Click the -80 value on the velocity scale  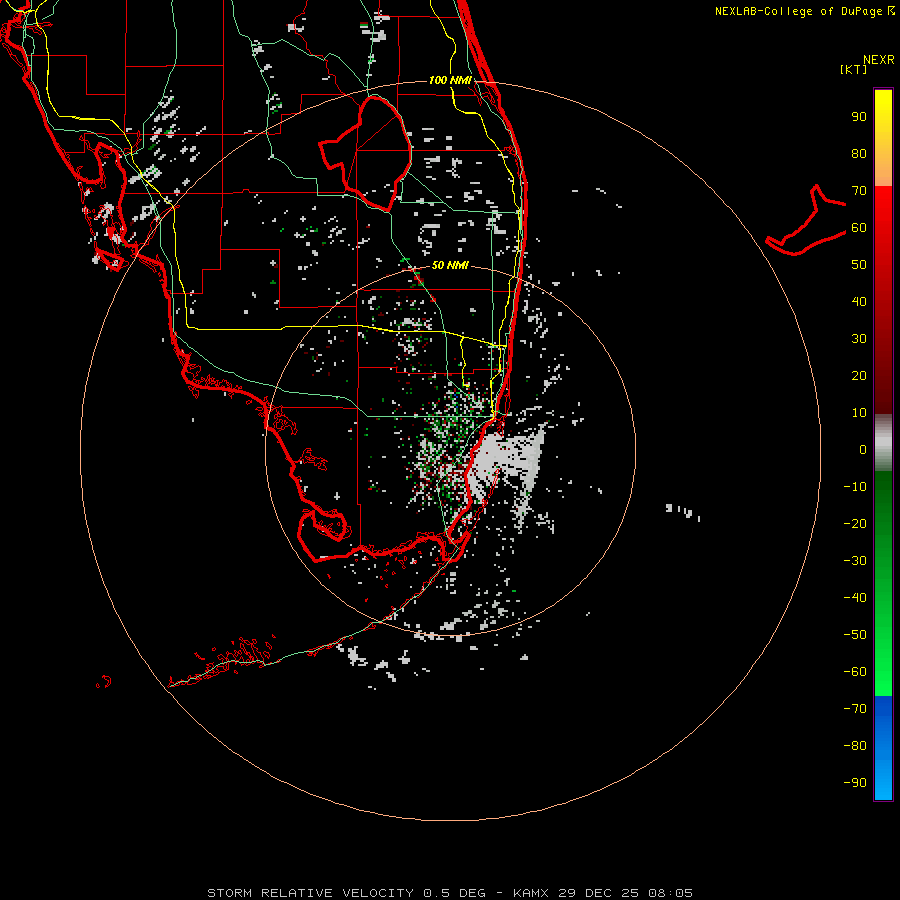pos(855,746)
